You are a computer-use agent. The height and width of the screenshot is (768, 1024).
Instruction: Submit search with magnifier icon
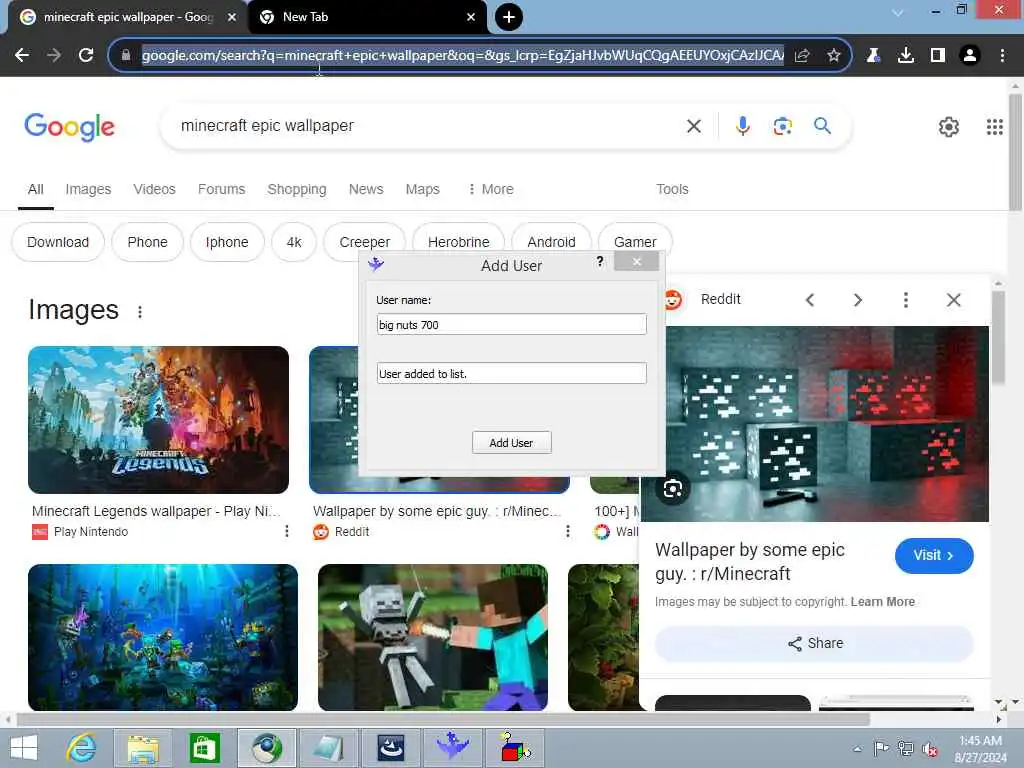(x=822, y=125)
